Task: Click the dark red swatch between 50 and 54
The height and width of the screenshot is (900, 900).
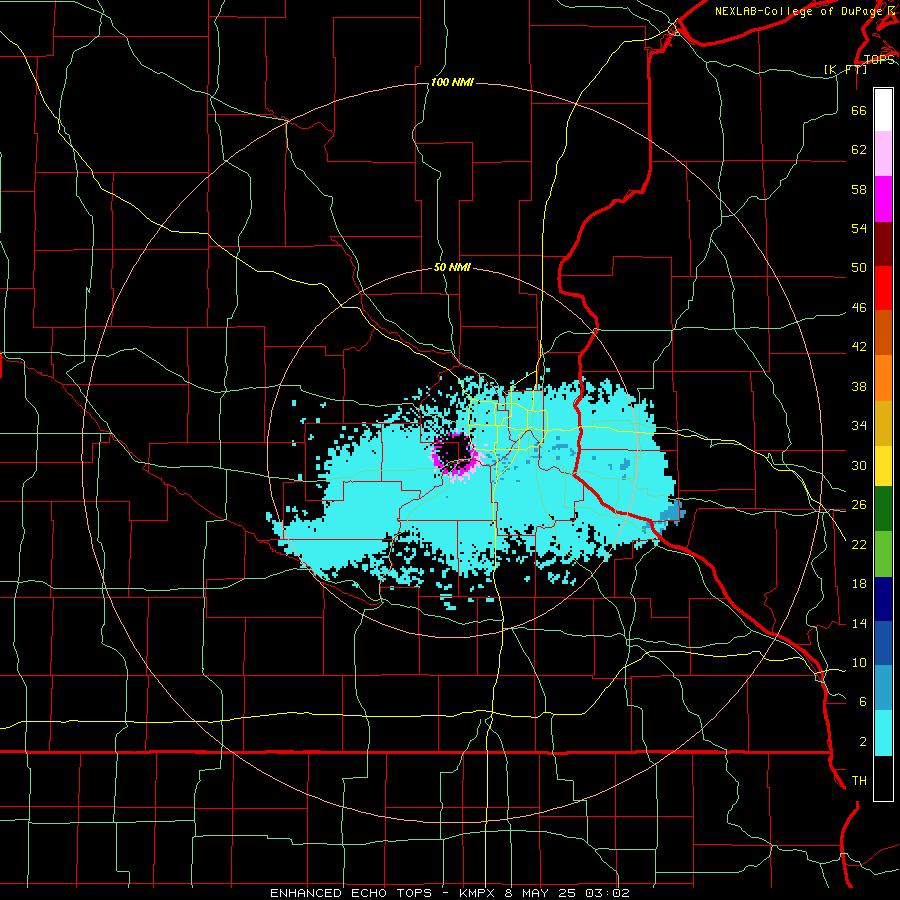Action: coord(883,244)
